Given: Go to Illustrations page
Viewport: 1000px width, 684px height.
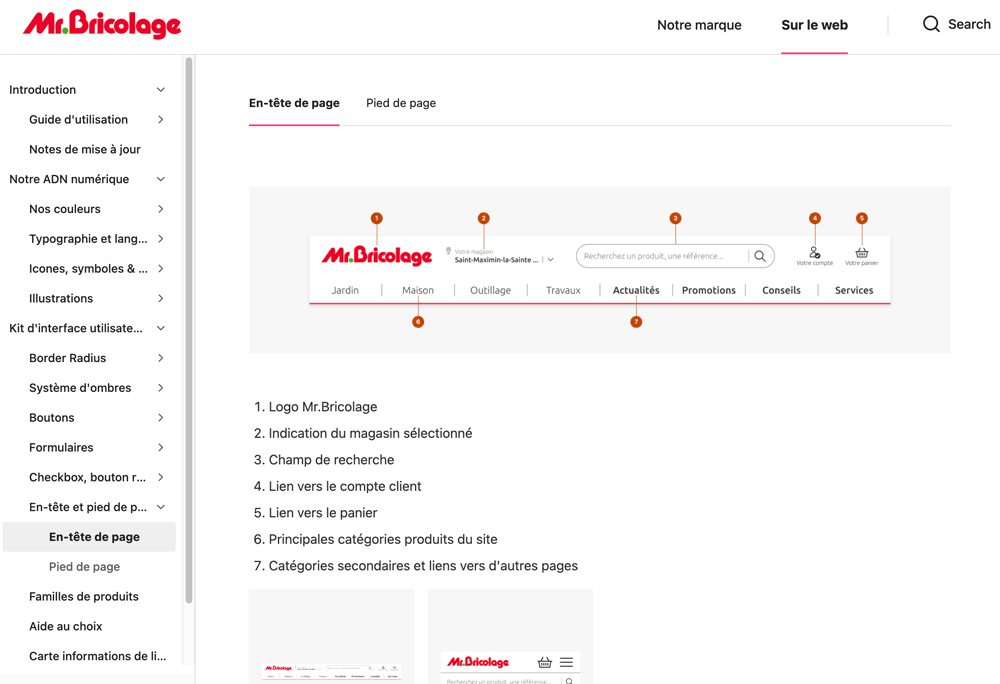Looking at the screenshot, I should [x=61, y=298].
